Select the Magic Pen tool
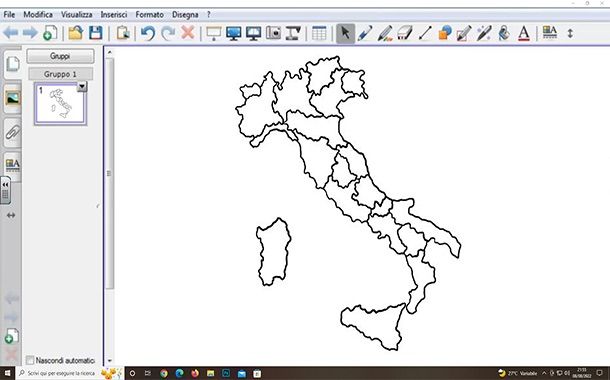 484,33
